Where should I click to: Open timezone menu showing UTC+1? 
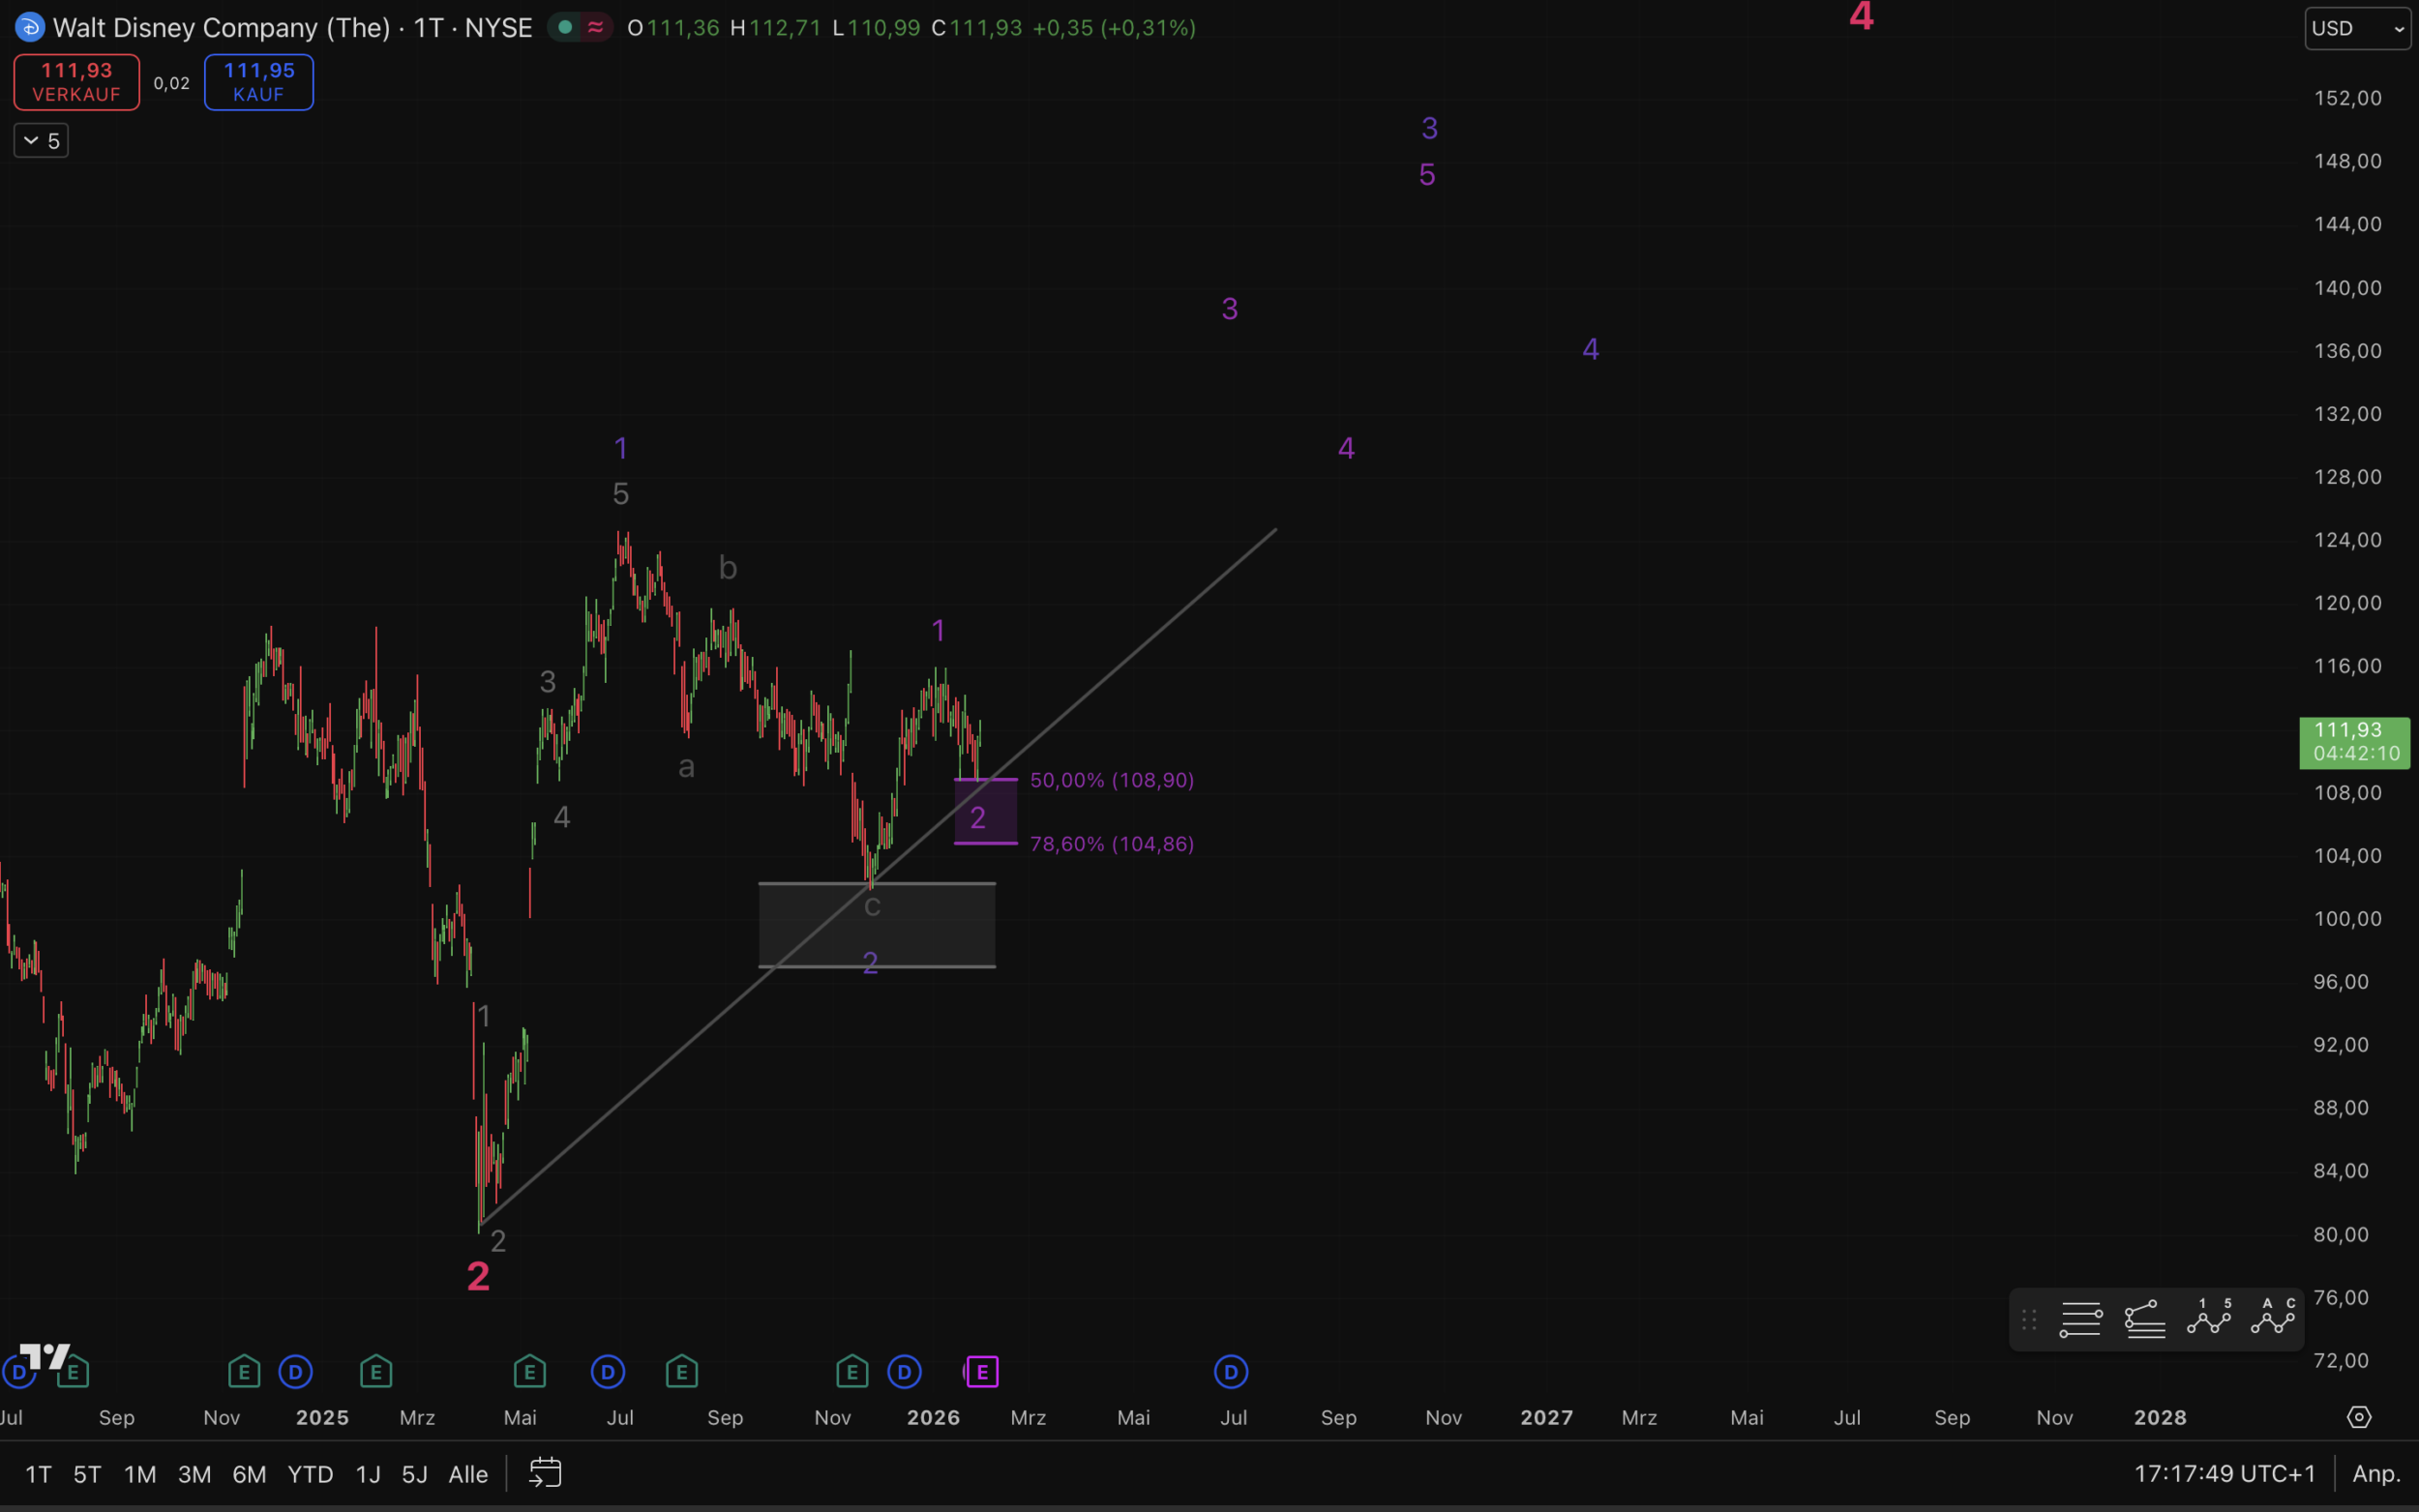click(2225, 1474)
